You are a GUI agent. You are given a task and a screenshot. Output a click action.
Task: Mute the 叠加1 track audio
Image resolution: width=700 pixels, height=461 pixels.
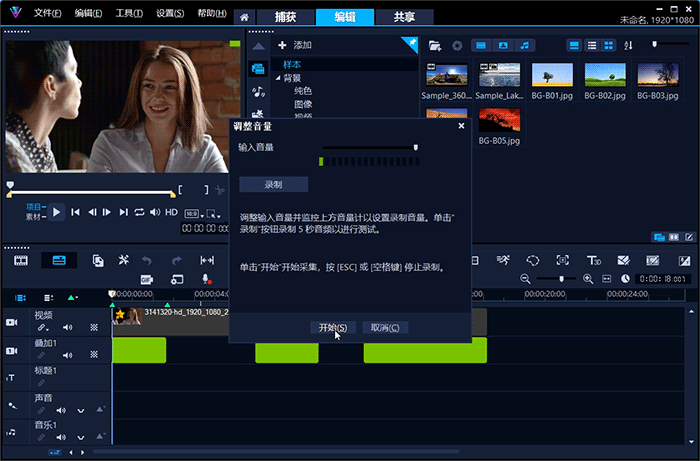(67, 355)
